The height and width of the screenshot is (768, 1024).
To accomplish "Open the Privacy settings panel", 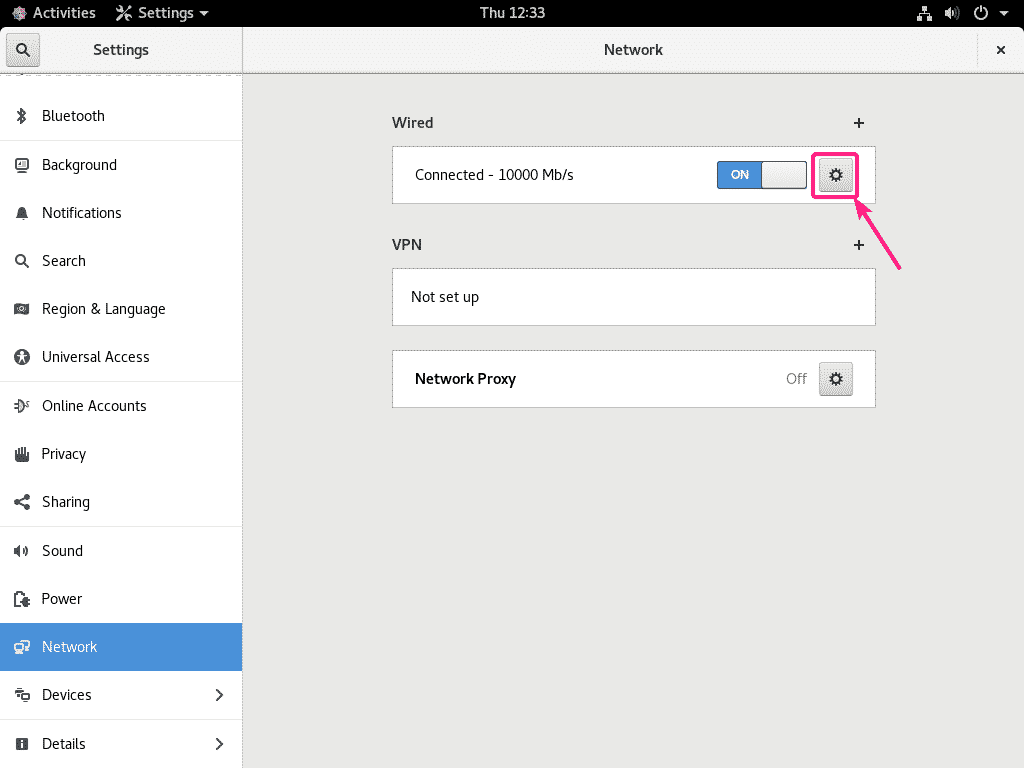I will click(64, 454).
